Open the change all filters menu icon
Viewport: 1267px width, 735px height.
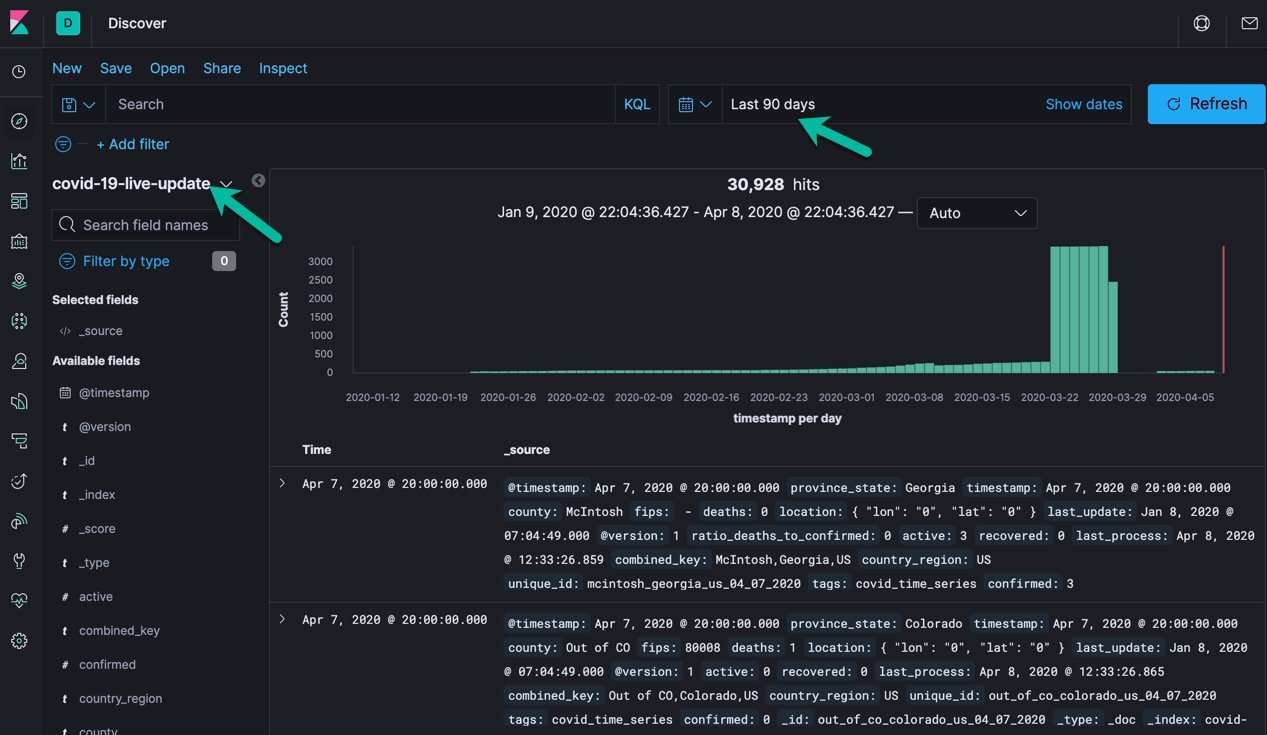pyautogui.click(x=63, y=144)
